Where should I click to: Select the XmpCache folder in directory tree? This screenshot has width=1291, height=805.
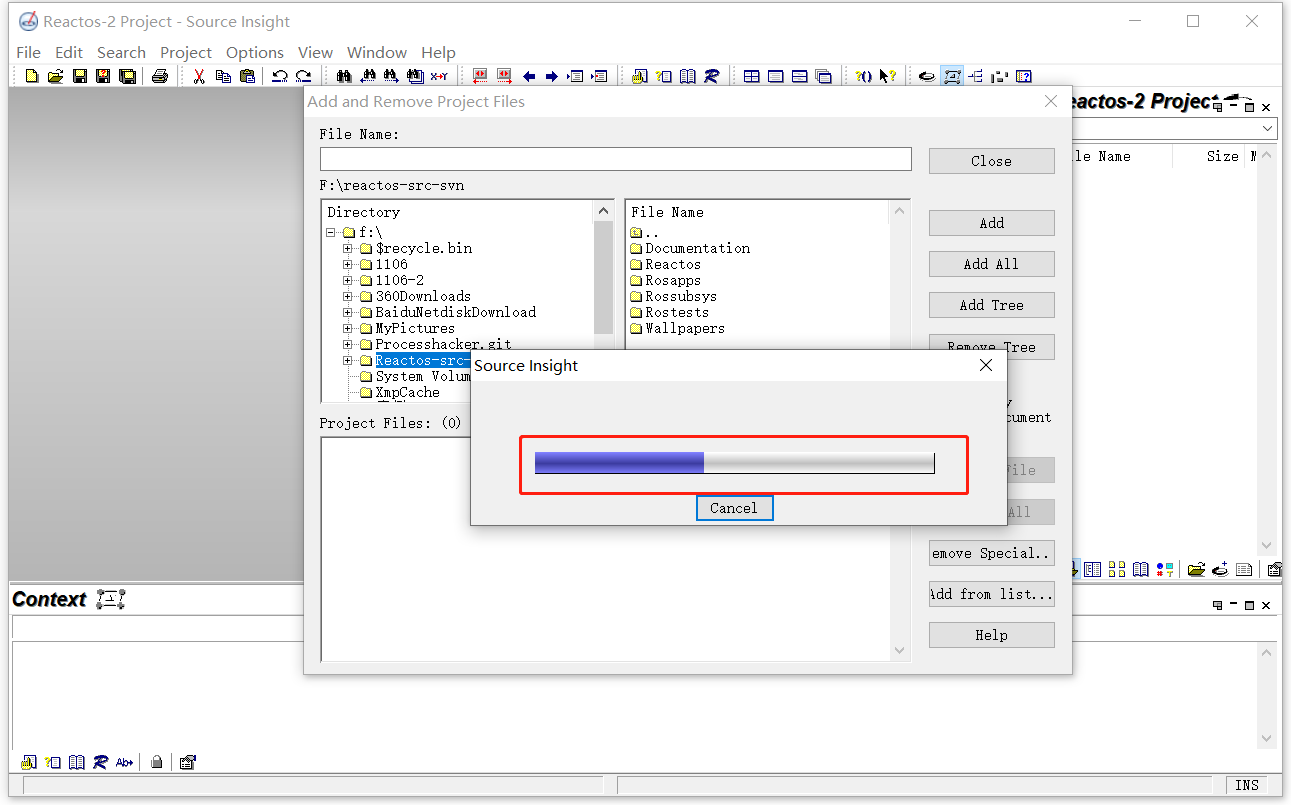400,392
